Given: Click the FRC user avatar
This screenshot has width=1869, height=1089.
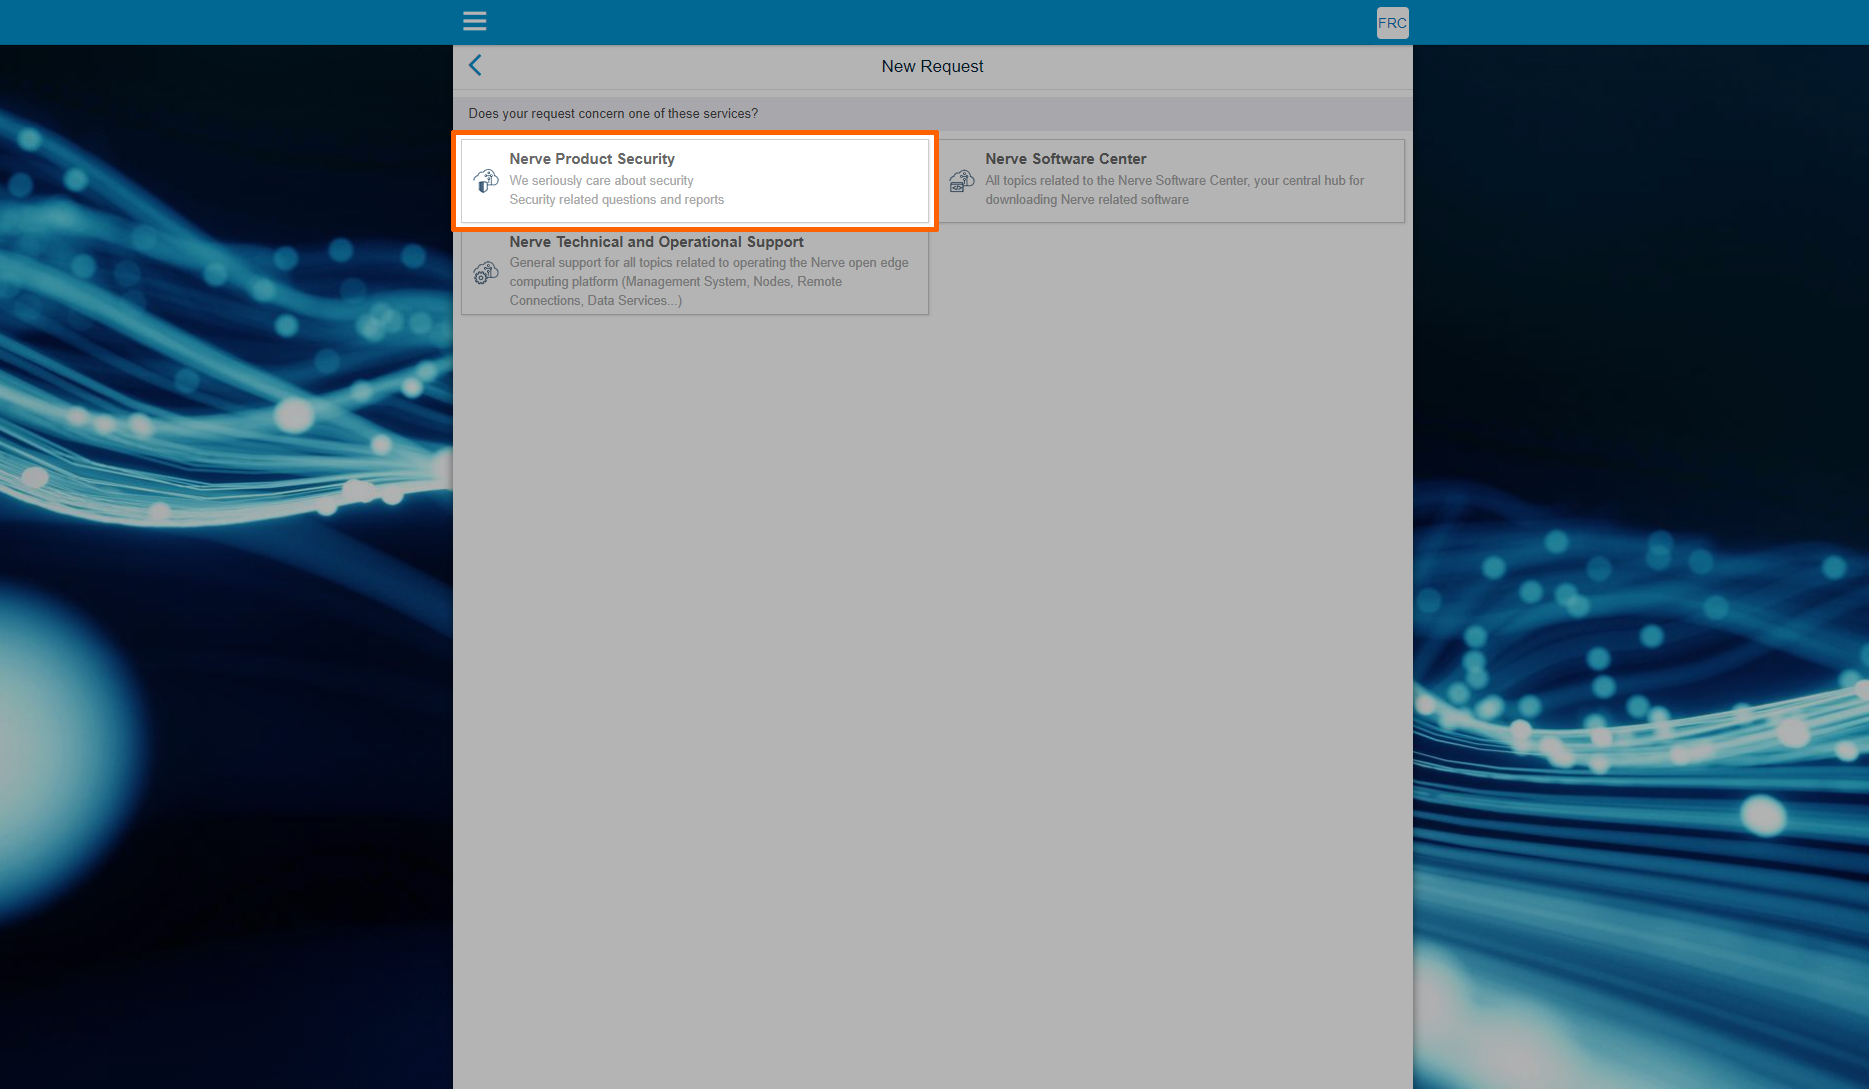Looking at the screenshot, I should click(x=1391, y=23).
